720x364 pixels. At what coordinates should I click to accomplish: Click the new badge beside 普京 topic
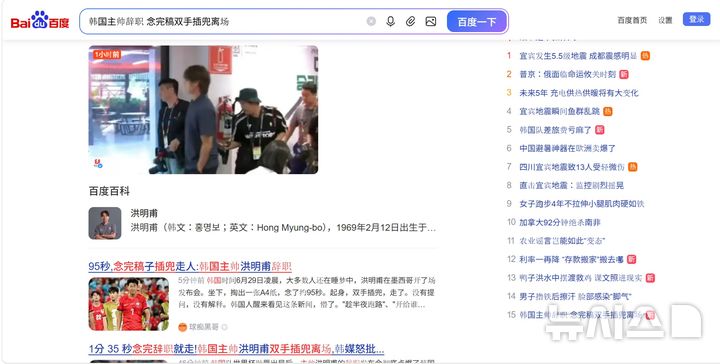[624, 74]
